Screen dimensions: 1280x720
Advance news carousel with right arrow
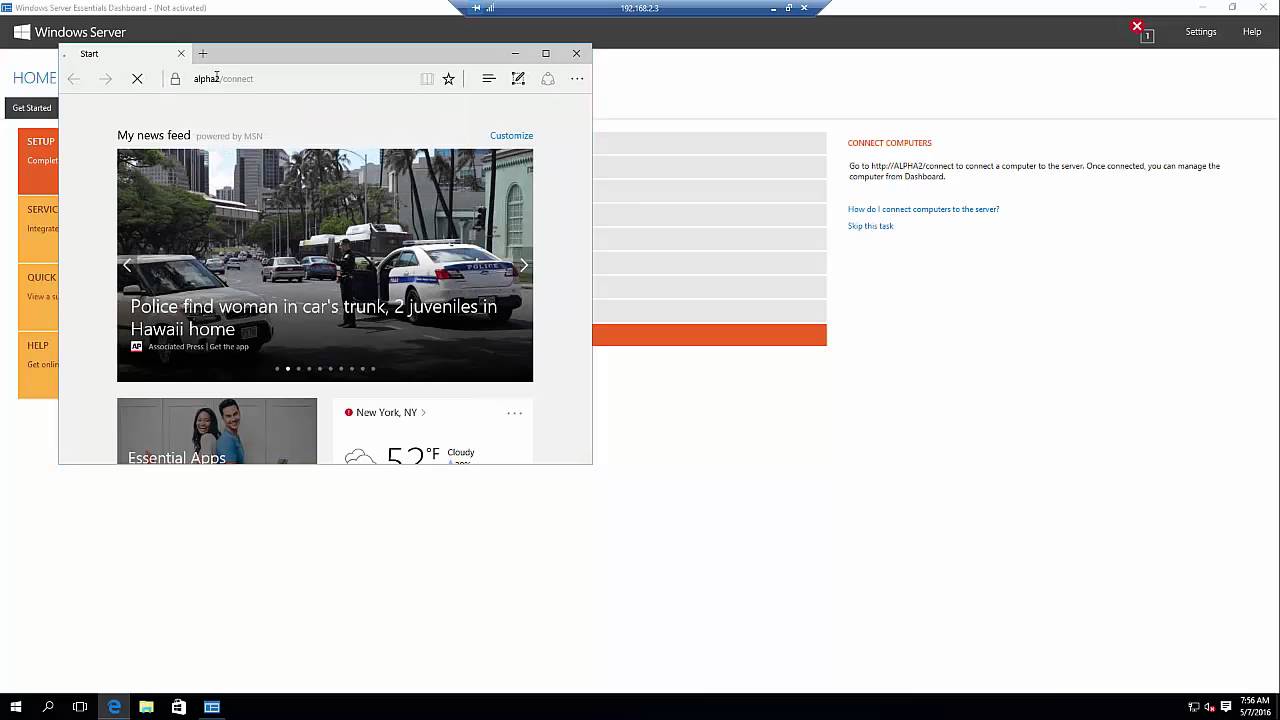(523, 265)
